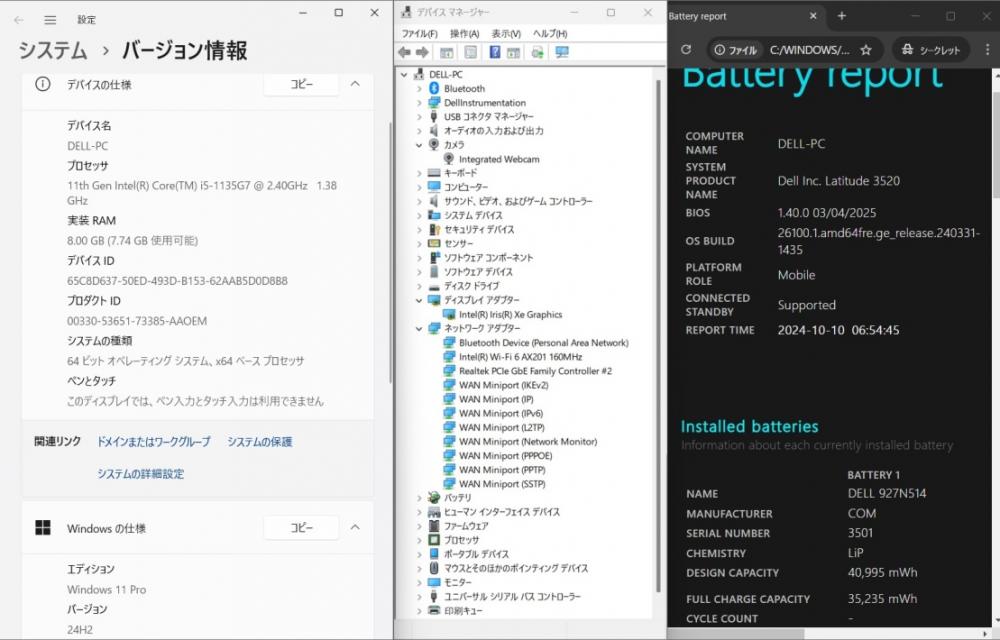The width and height of the screenshot is (1000, 640).
Task: Click the hamburger menu icon in Settings window
Action: [50, 20]
